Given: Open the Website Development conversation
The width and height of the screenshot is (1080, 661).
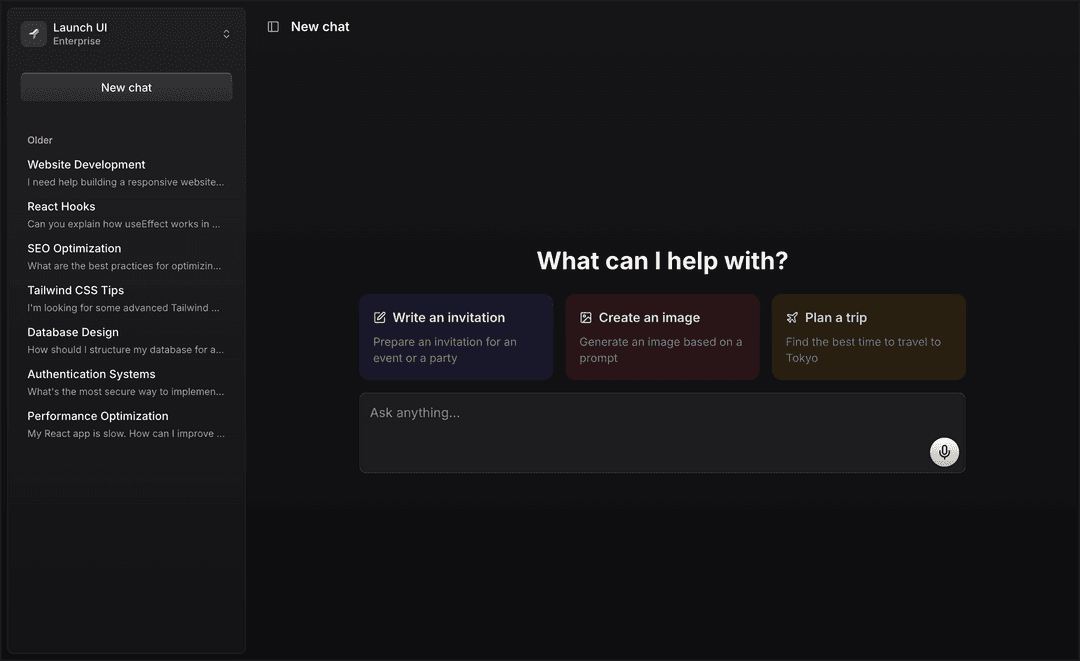Looking at the screenshot, I should coord(126,171).
